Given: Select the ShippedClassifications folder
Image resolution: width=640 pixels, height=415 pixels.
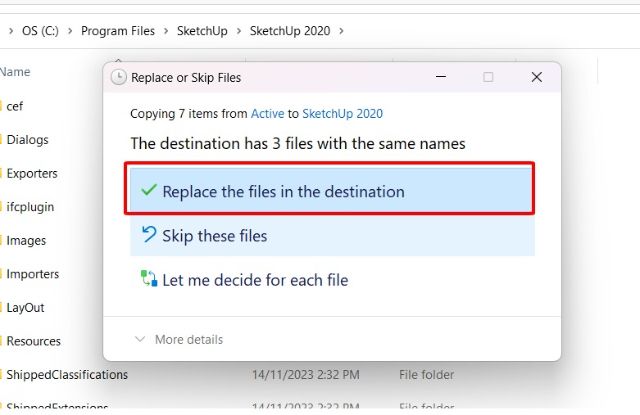Looking at the screenshot, I should (x=67, y=375).
